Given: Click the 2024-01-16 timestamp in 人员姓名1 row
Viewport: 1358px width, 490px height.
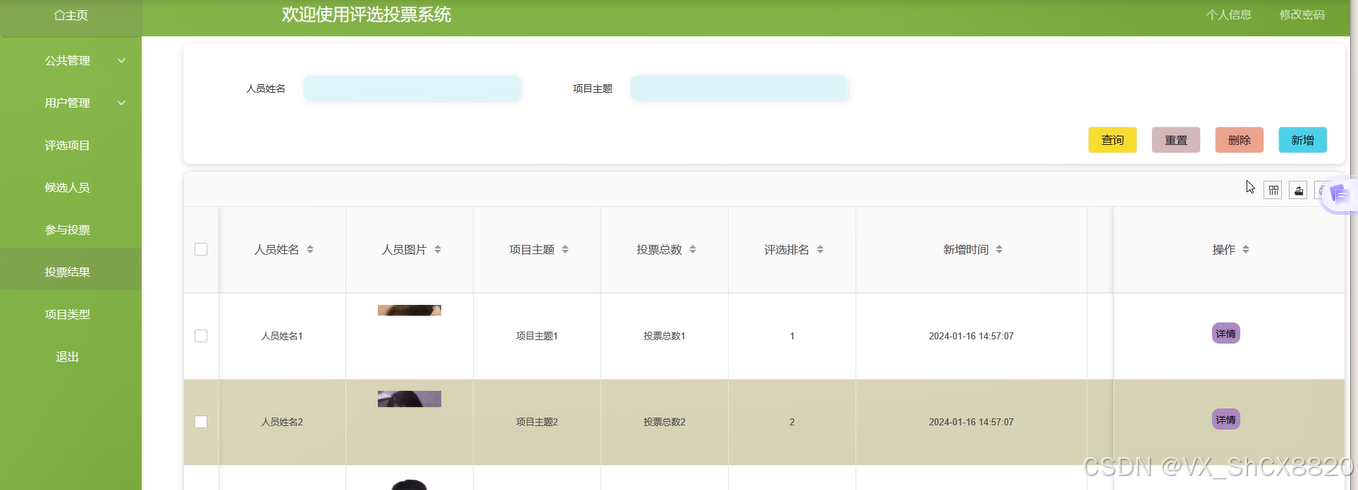Looking at the screenshot, I should click(971, 336).
